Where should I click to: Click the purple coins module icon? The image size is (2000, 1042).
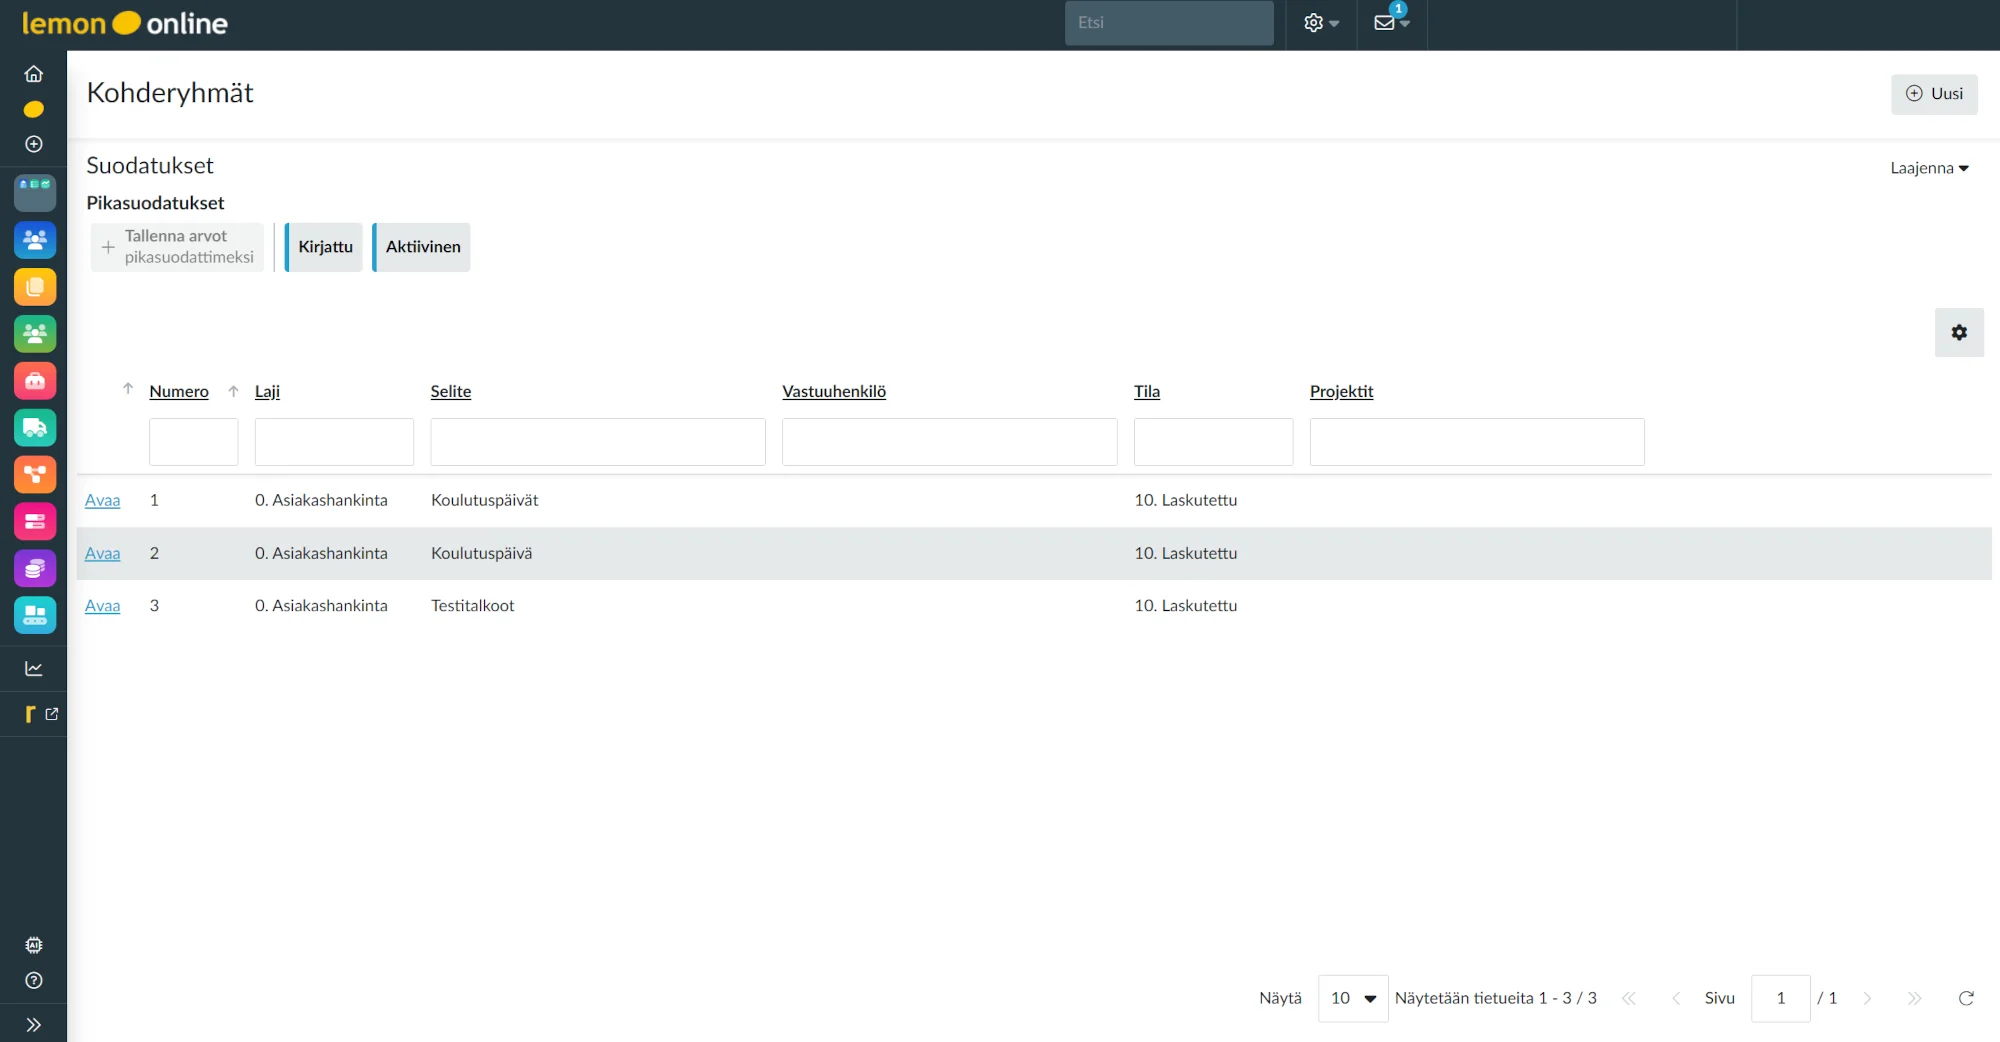(x=35, y=569)
